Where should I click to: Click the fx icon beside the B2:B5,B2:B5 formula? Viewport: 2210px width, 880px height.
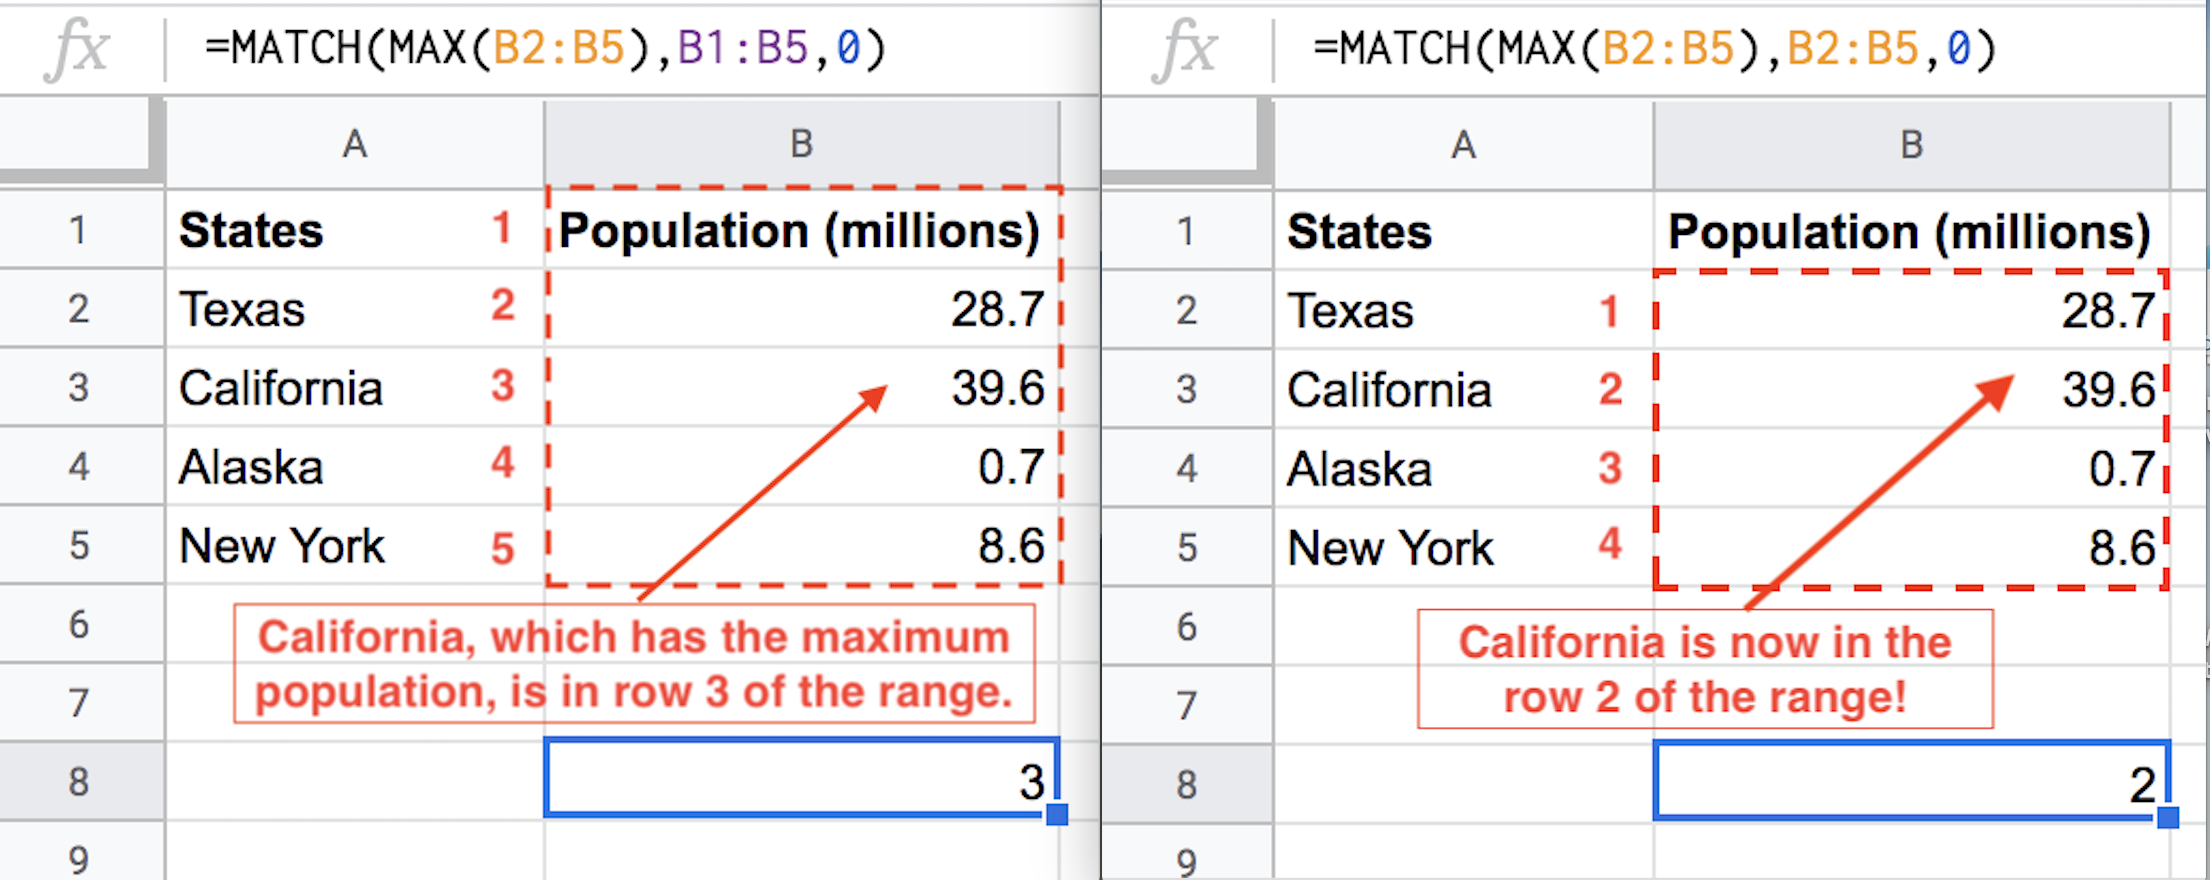click(x=1185, y=48)
